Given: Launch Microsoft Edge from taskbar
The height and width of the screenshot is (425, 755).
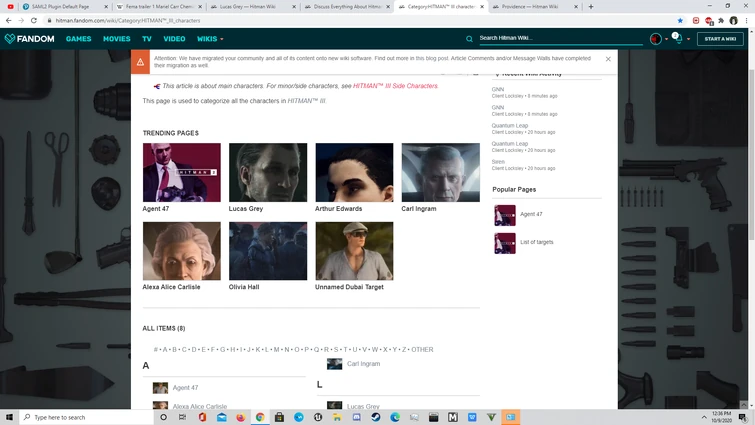Looking at the screenshot, I should (395, 417).
